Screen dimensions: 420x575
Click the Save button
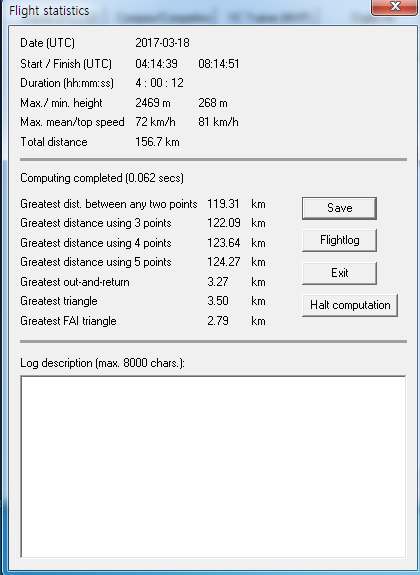pyautogui.click(x=339, y=208)
